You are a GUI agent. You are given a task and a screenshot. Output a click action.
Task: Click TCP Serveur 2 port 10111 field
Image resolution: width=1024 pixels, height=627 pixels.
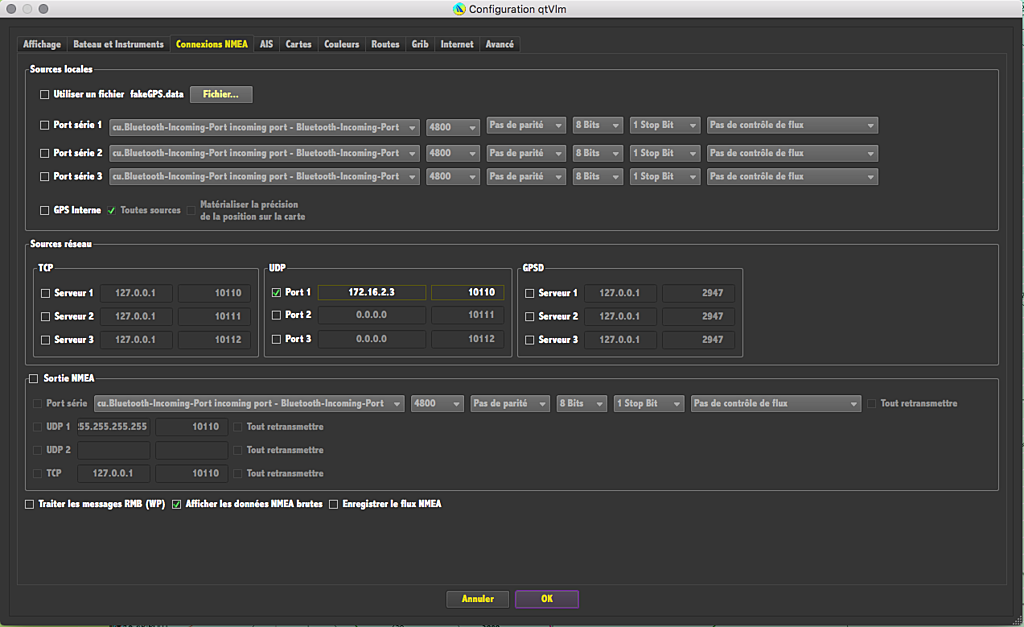coord(214,317)
